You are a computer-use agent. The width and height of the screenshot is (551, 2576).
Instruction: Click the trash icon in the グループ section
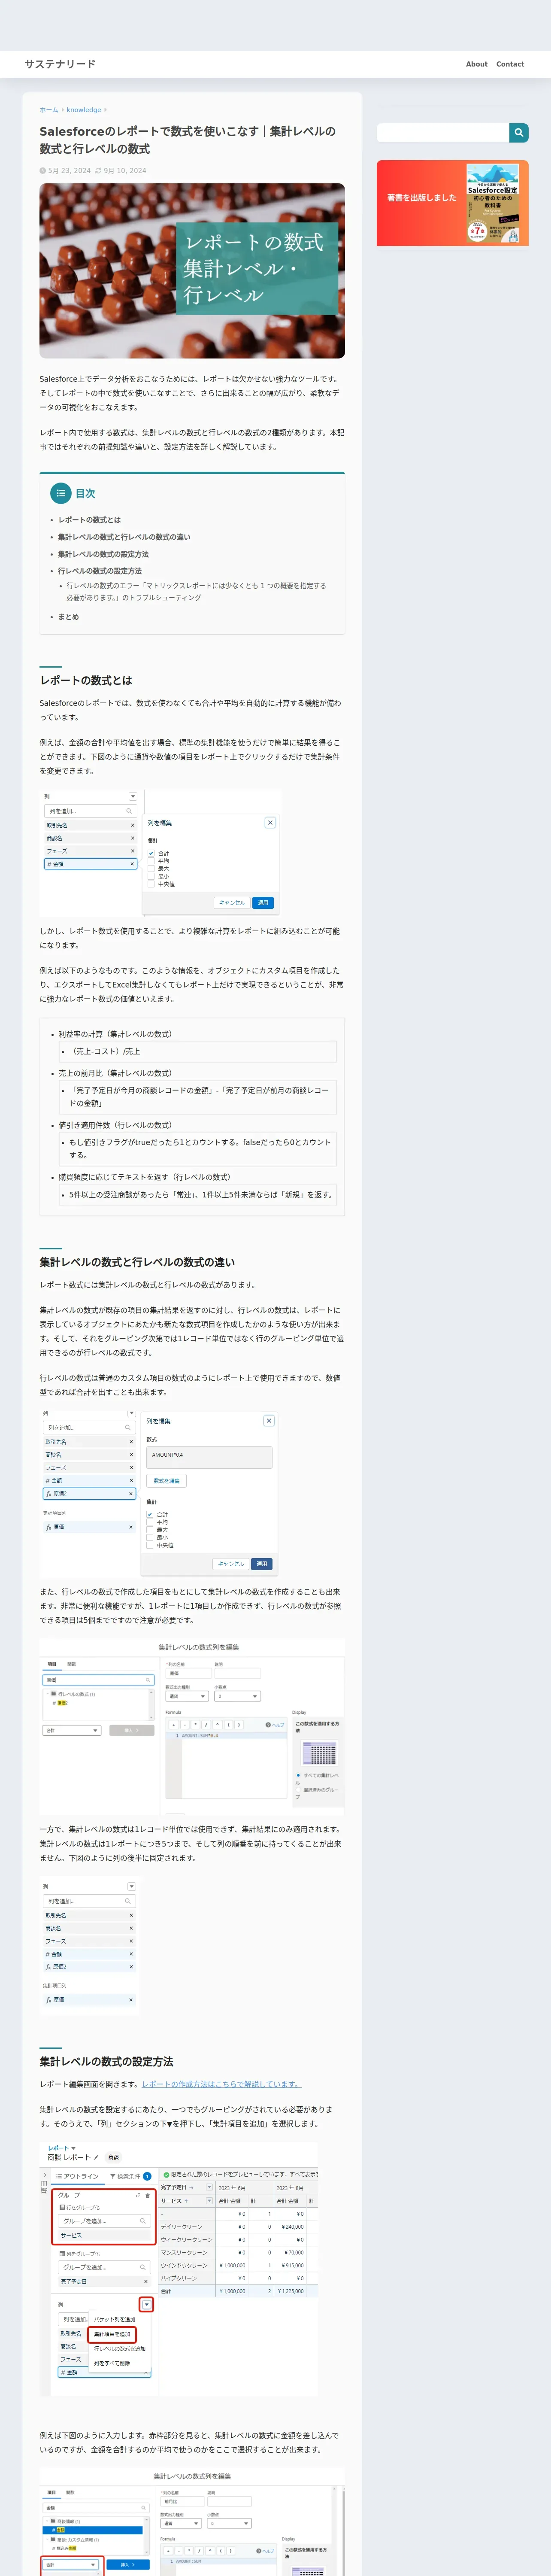coord(148,2195)
